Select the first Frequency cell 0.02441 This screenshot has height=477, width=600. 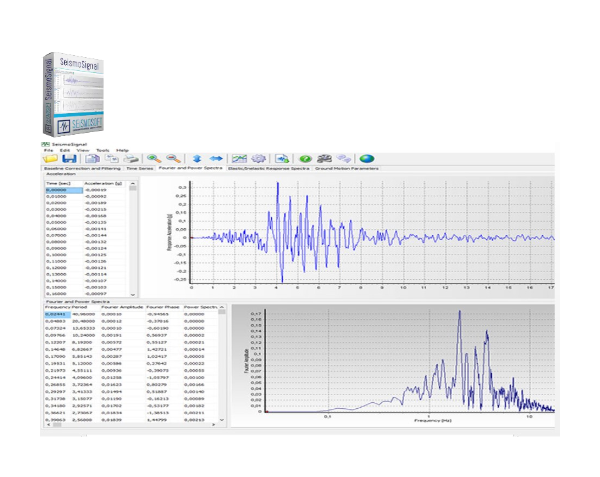click(56, 312)
